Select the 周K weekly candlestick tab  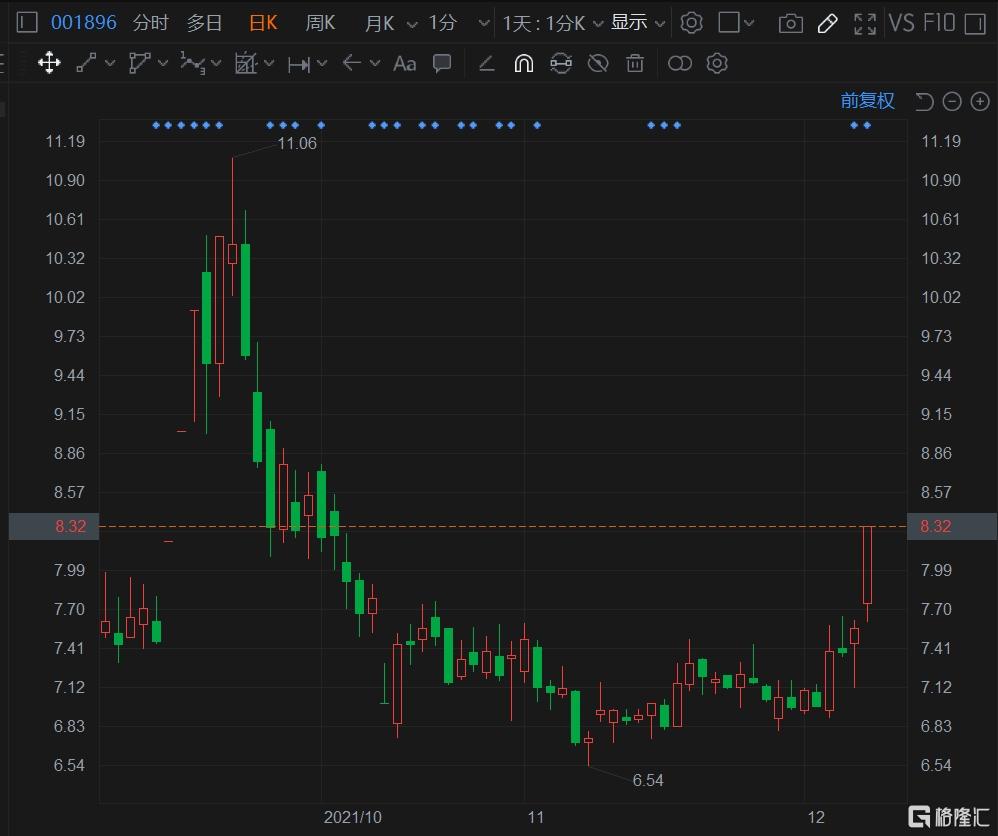(320, 23)
